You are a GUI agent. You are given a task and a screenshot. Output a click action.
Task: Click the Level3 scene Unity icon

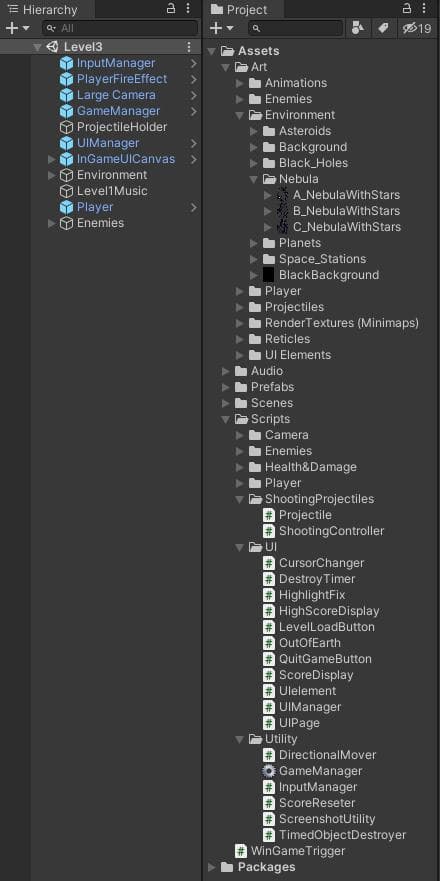(x=53, y=47)
